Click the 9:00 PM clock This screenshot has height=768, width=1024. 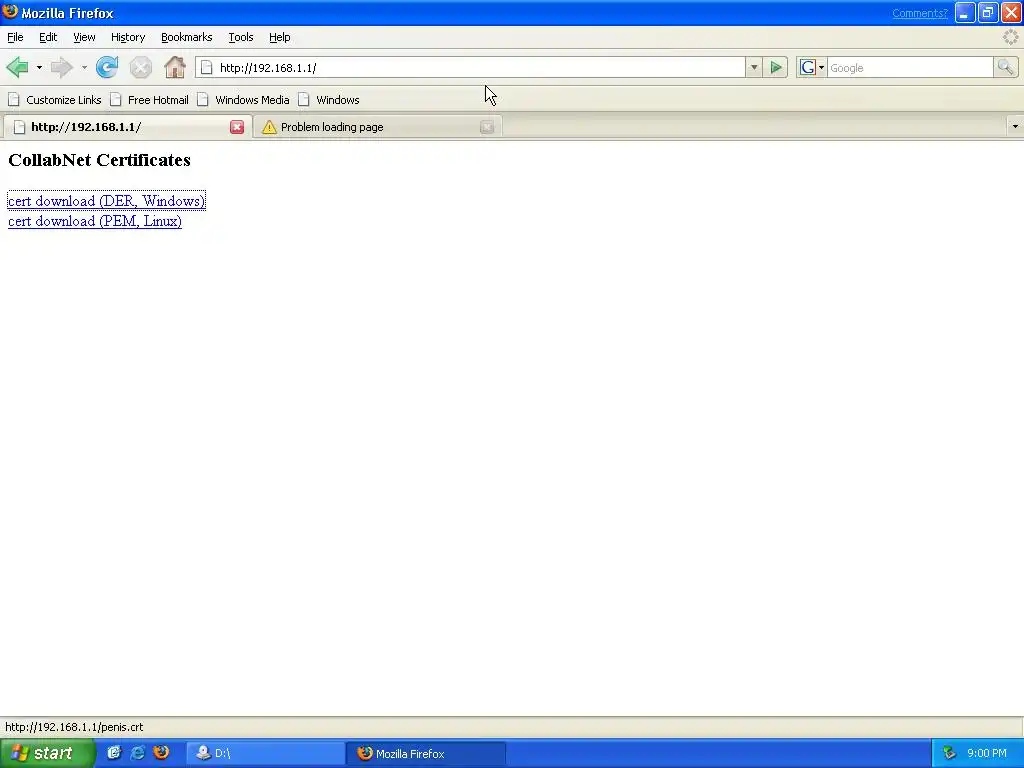[x=987, y=753]
